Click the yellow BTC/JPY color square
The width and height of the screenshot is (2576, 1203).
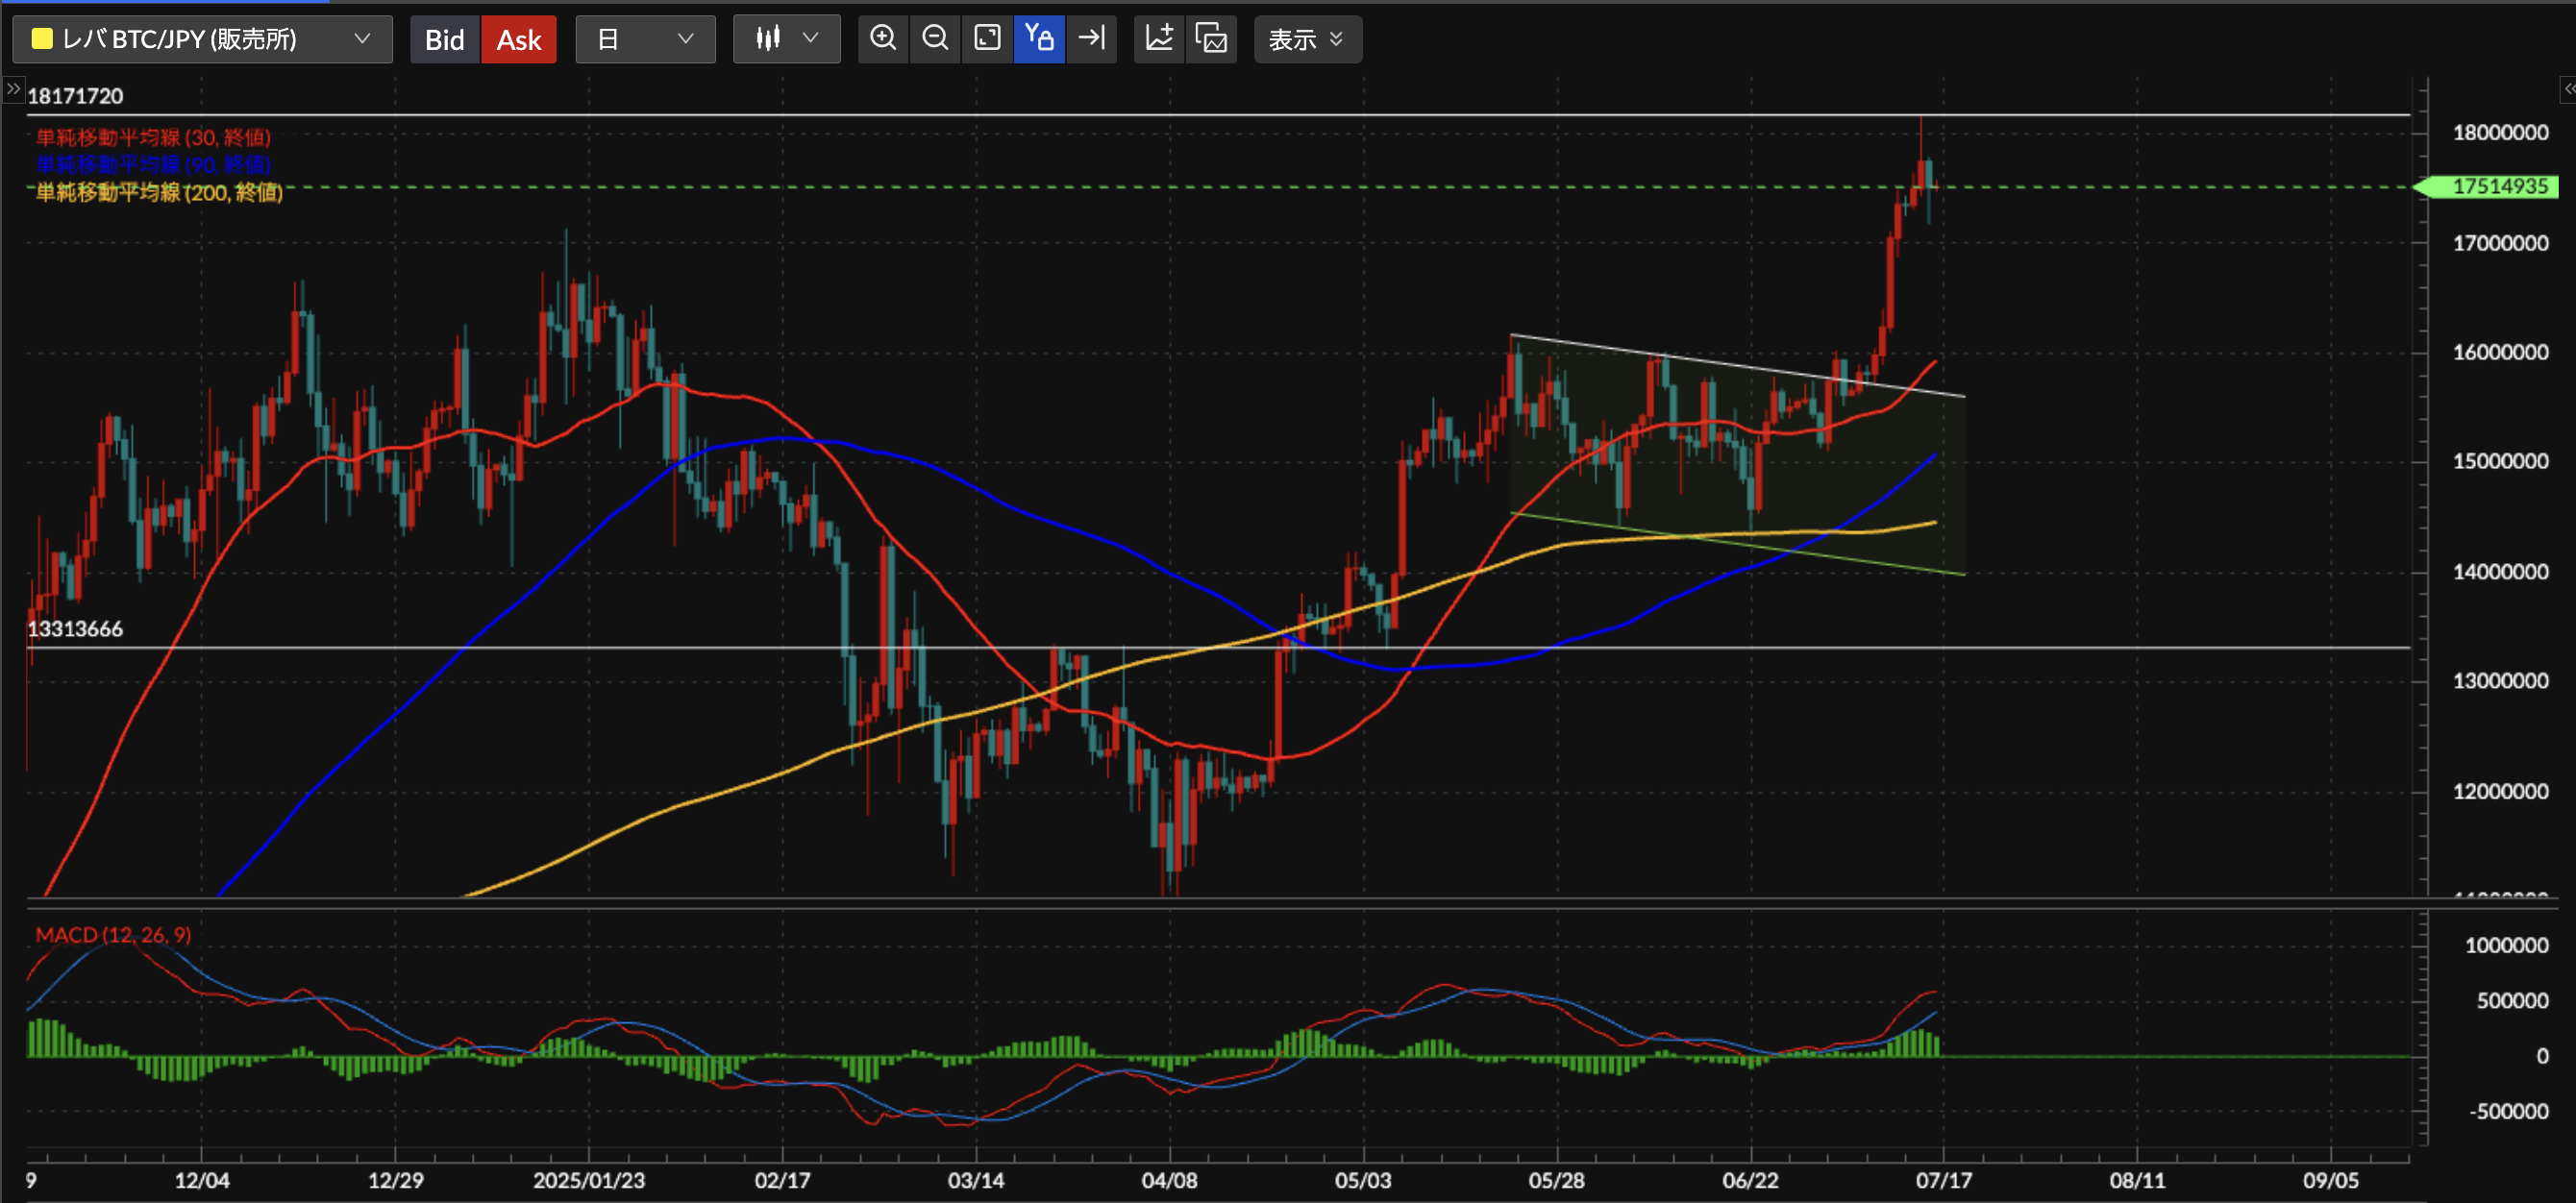tap(42, 39)
